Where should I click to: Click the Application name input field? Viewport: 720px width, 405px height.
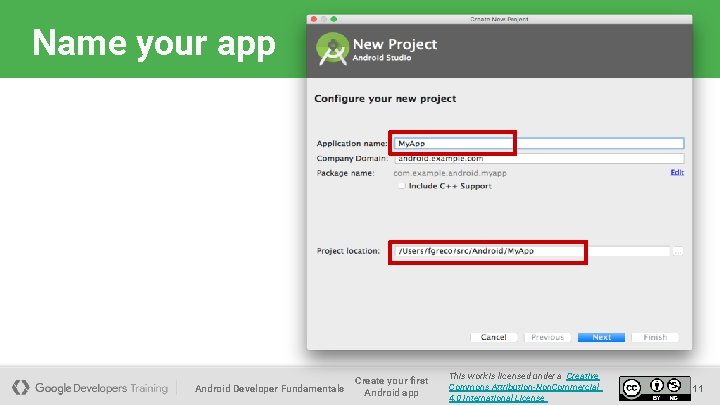pos(539,143)
